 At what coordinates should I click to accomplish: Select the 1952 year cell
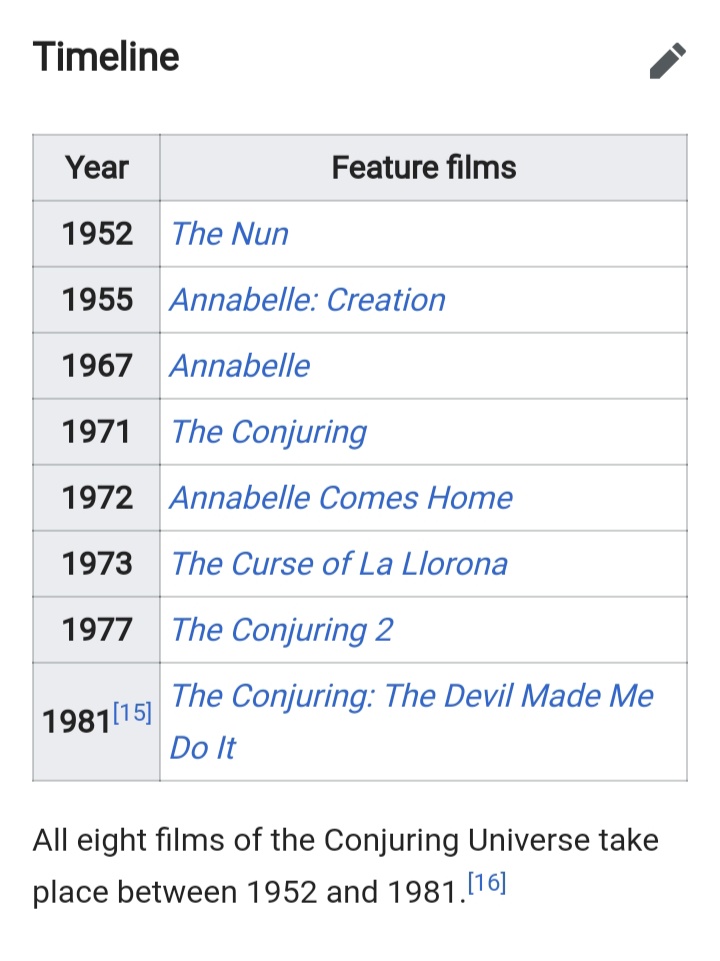[96, 234]
